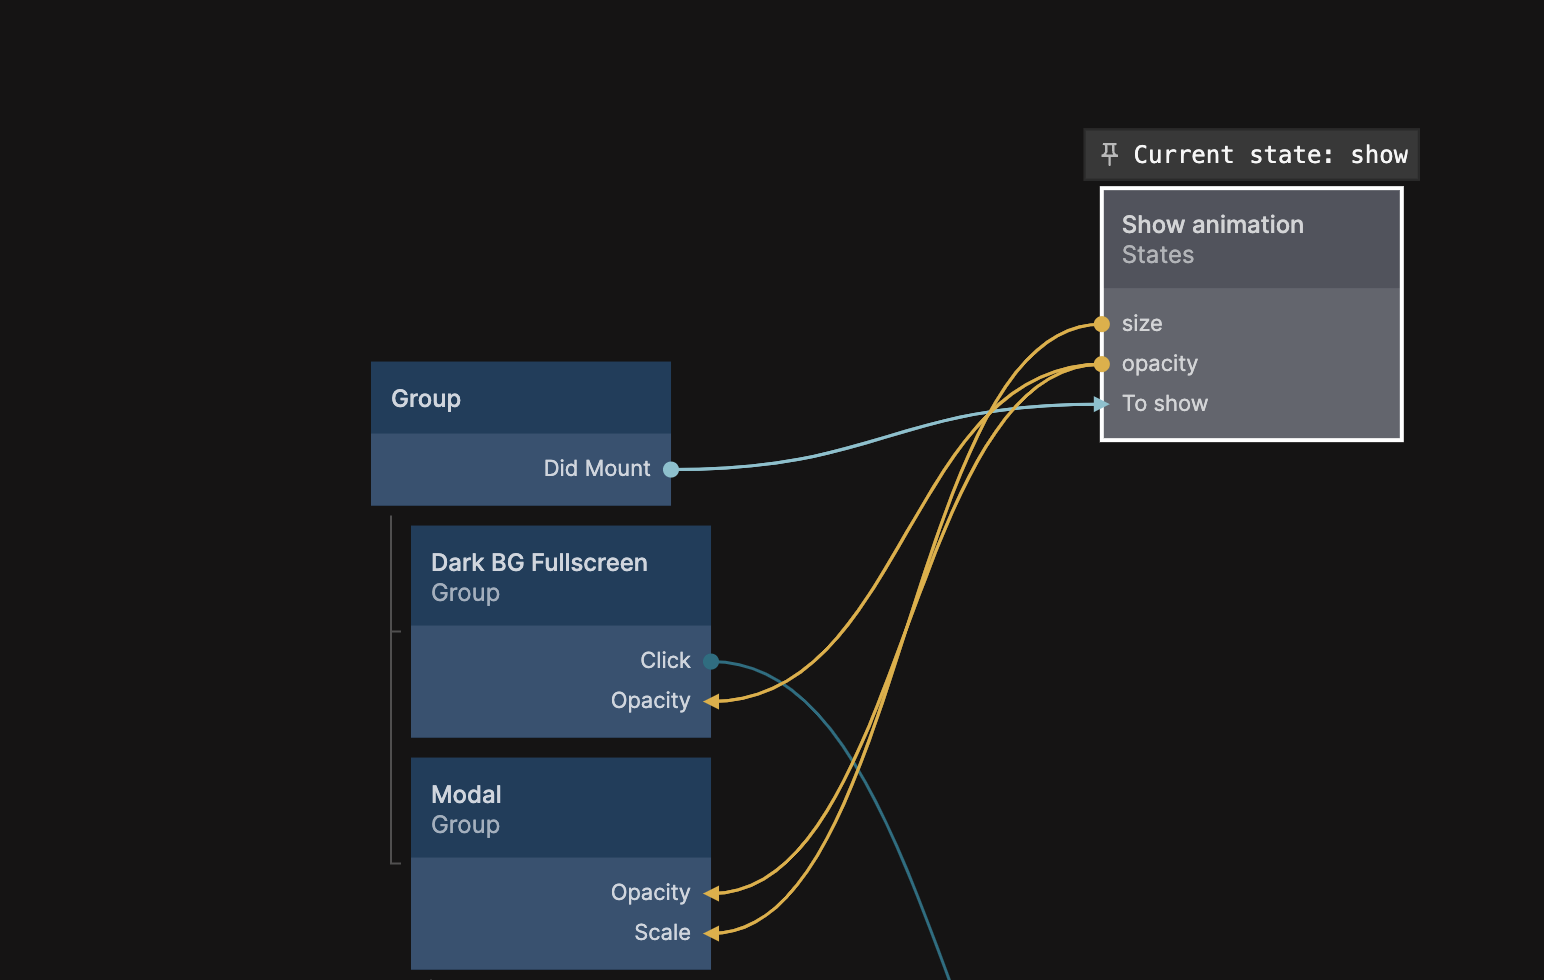Select the top-level Group node header
This screenshot has height=980, width=1544.
[520, 398]
